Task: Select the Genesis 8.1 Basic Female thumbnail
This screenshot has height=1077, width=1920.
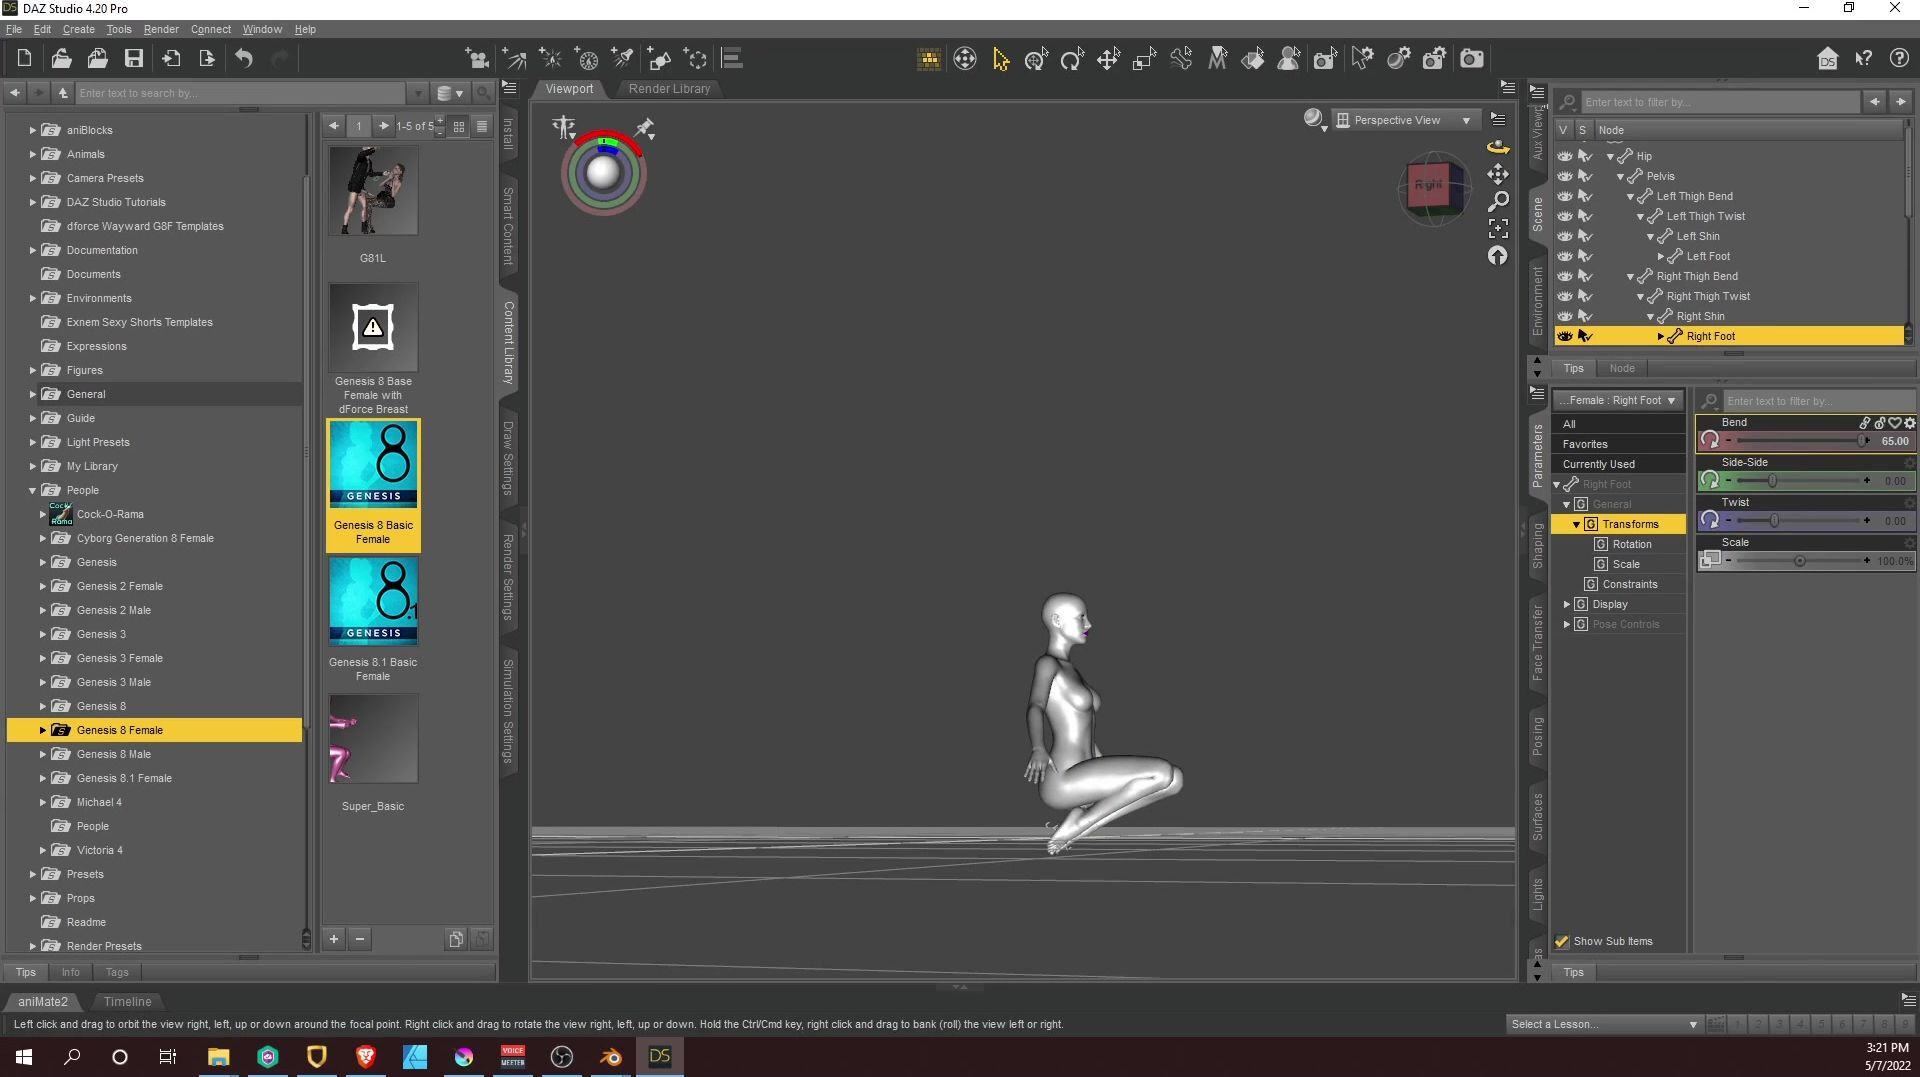Action: [373, 602]
